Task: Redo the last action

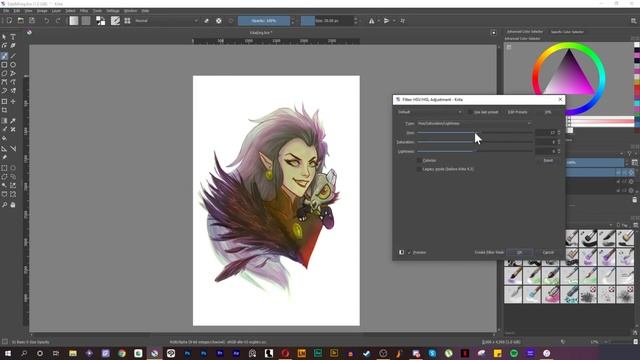Action: coord(58,21)
